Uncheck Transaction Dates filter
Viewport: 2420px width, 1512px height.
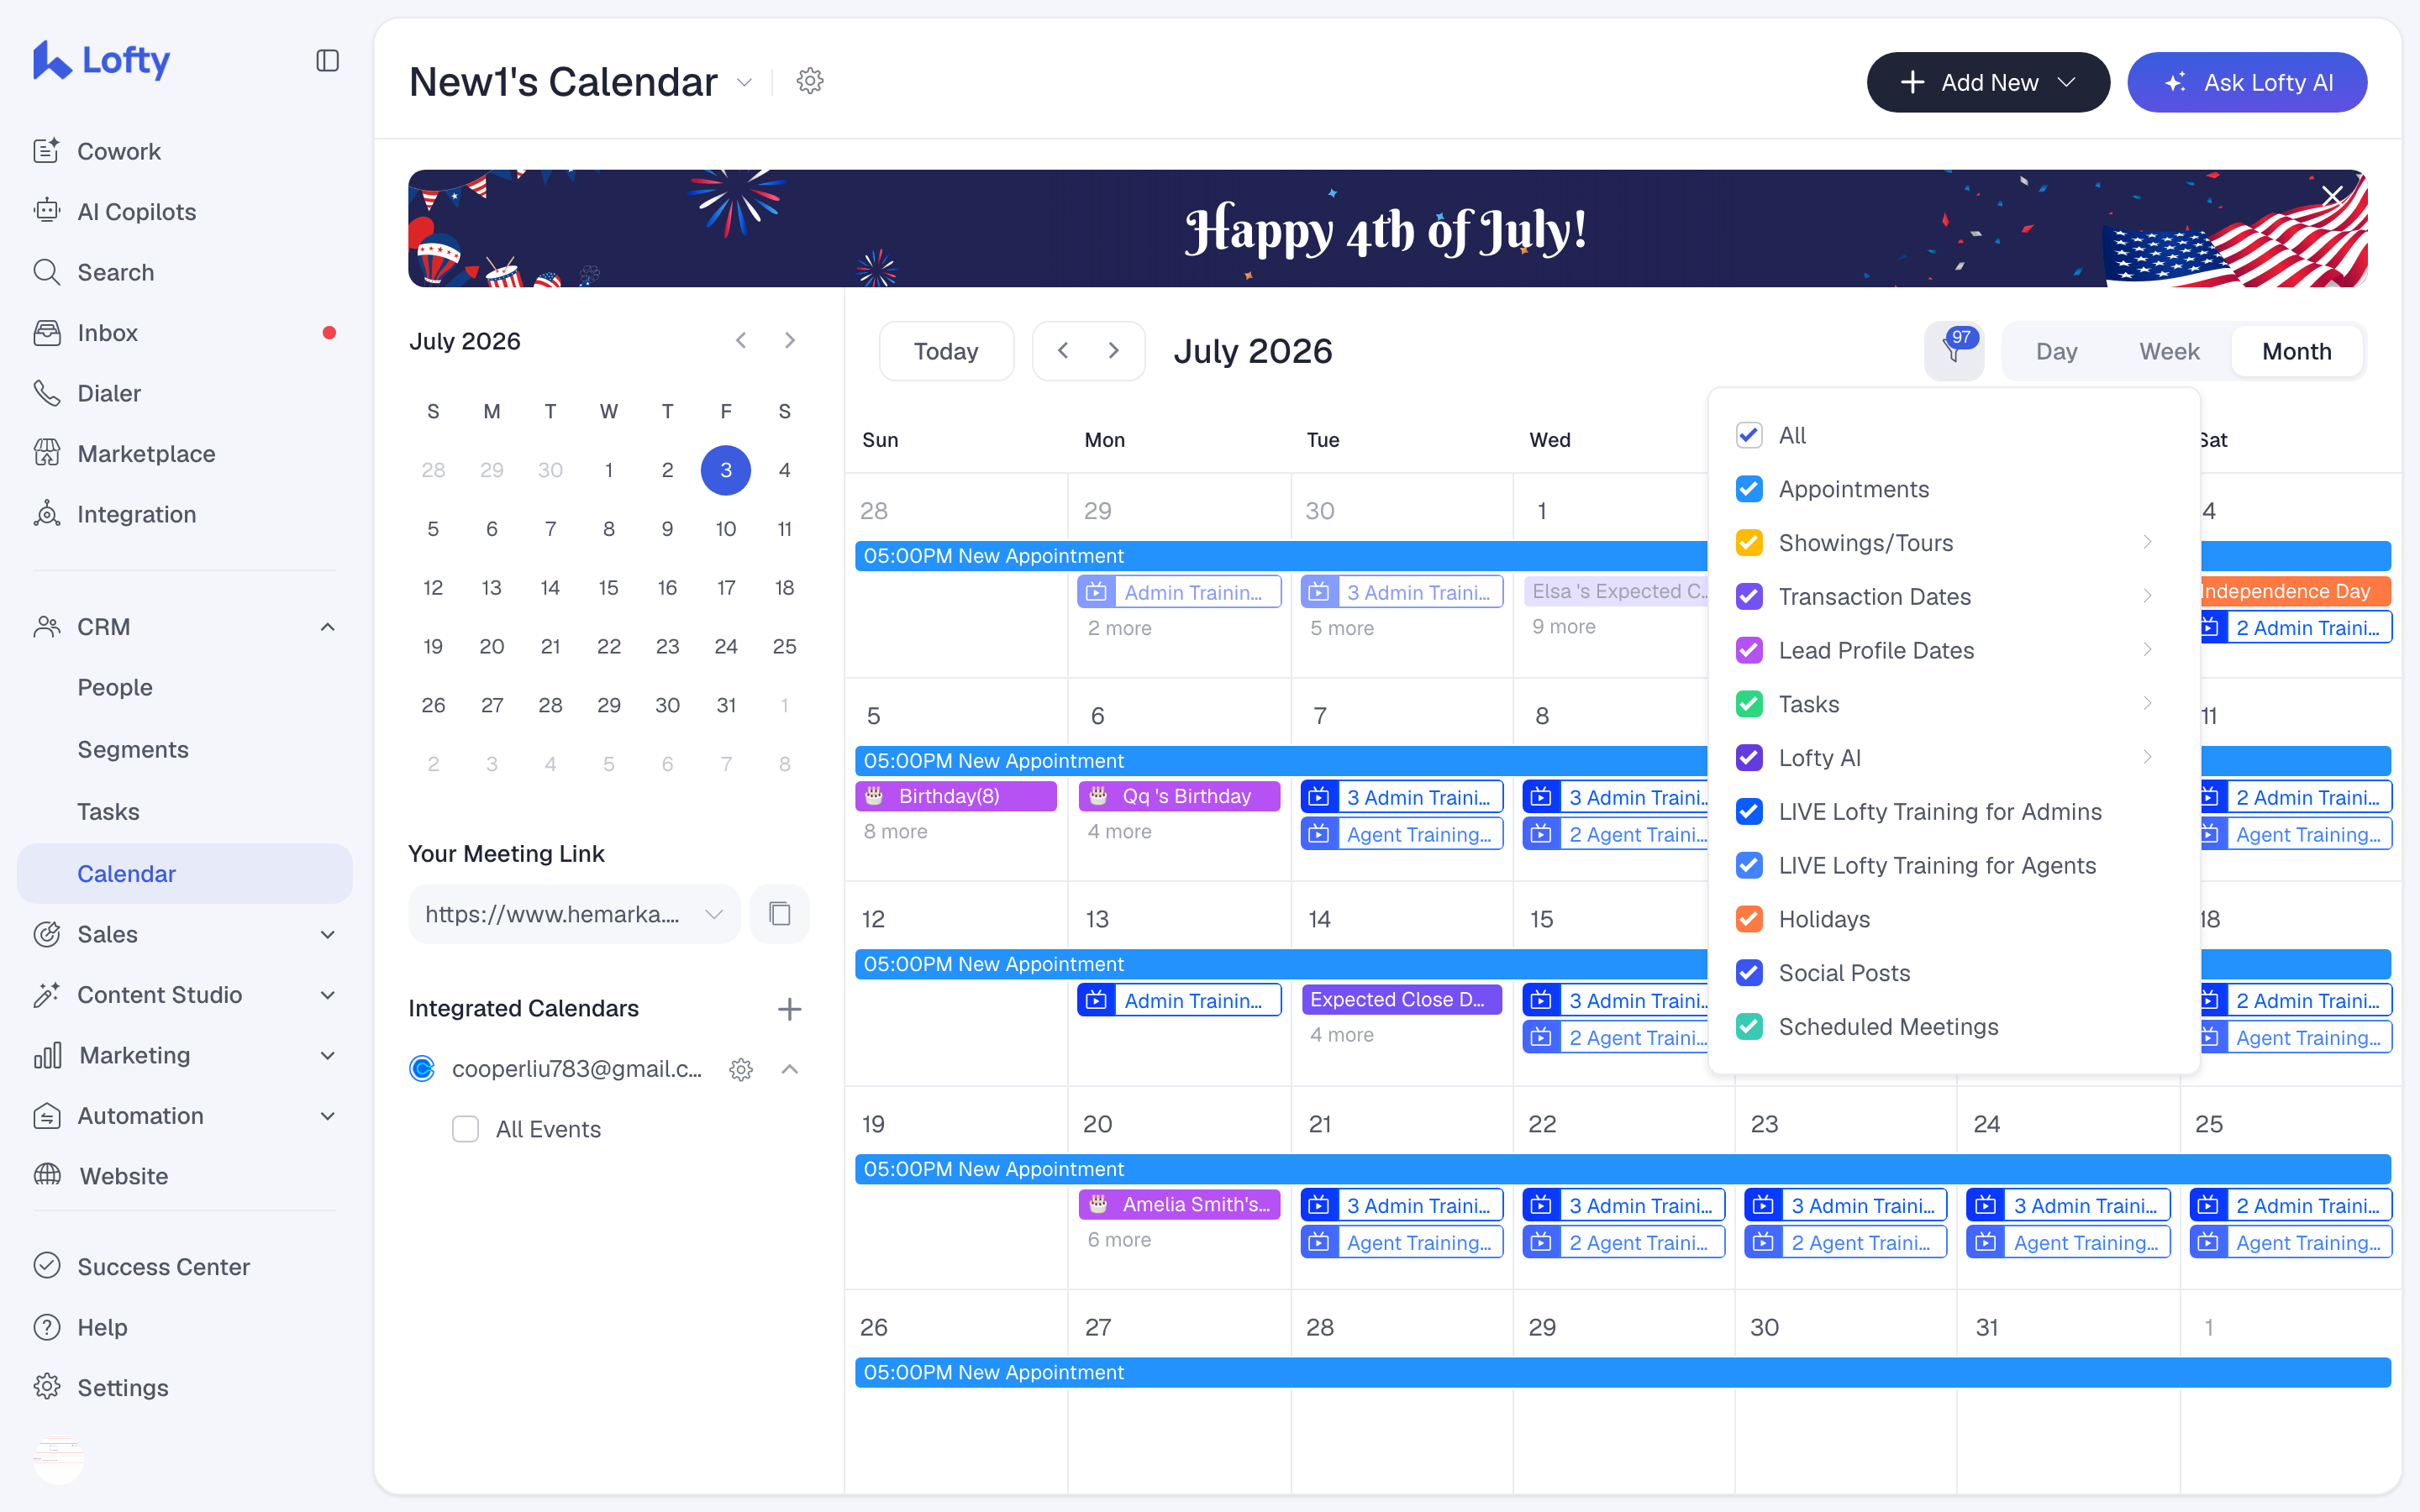[1749, 597]
